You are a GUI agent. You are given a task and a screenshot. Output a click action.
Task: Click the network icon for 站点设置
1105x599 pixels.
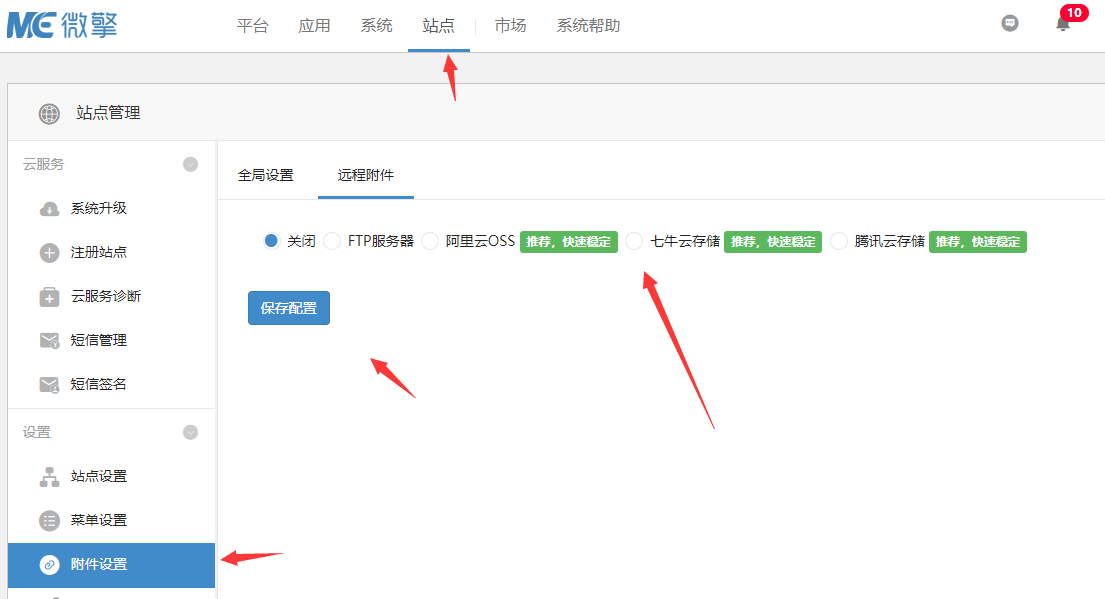tap(49, 477)
